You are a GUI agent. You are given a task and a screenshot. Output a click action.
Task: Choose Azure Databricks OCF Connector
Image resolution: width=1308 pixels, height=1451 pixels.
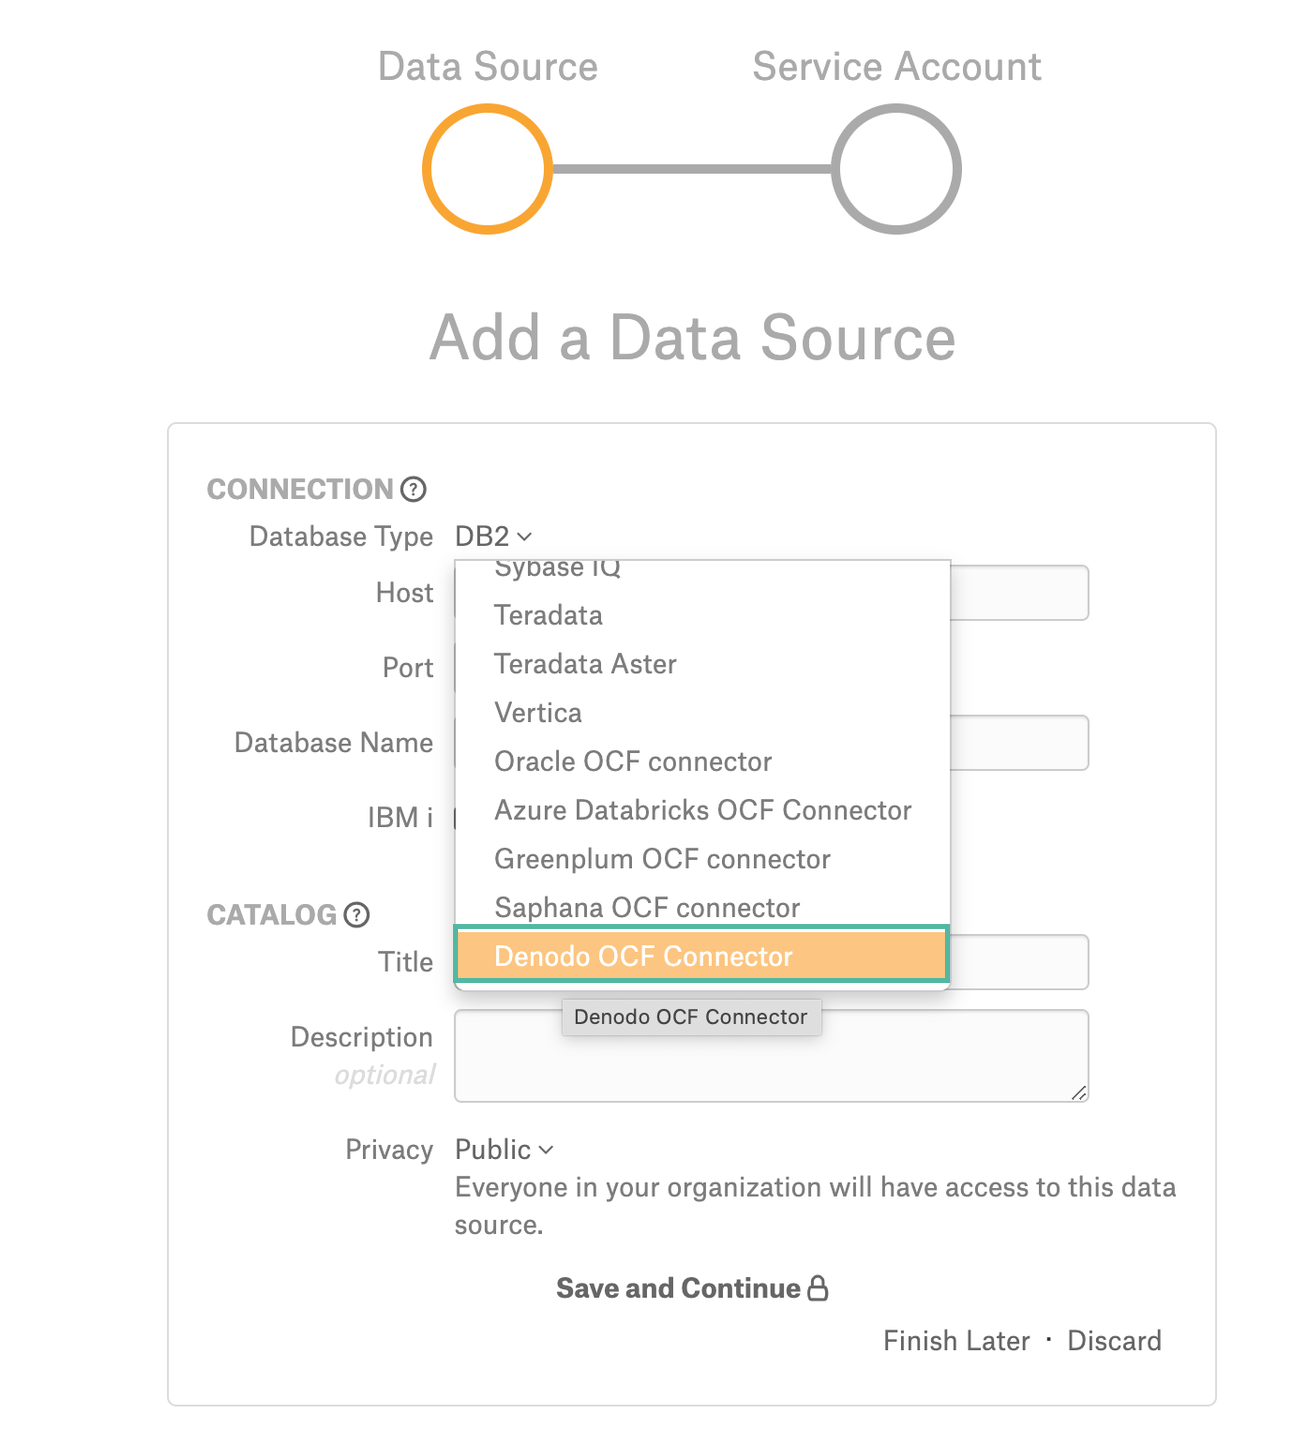point(702,810)
